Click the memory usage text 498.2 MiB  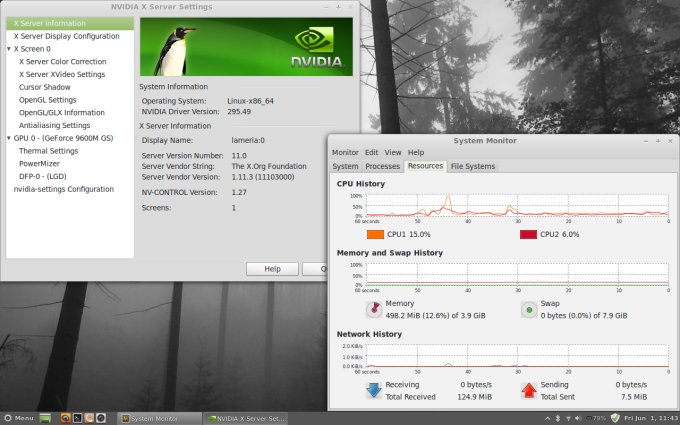(x=435, y=316)
